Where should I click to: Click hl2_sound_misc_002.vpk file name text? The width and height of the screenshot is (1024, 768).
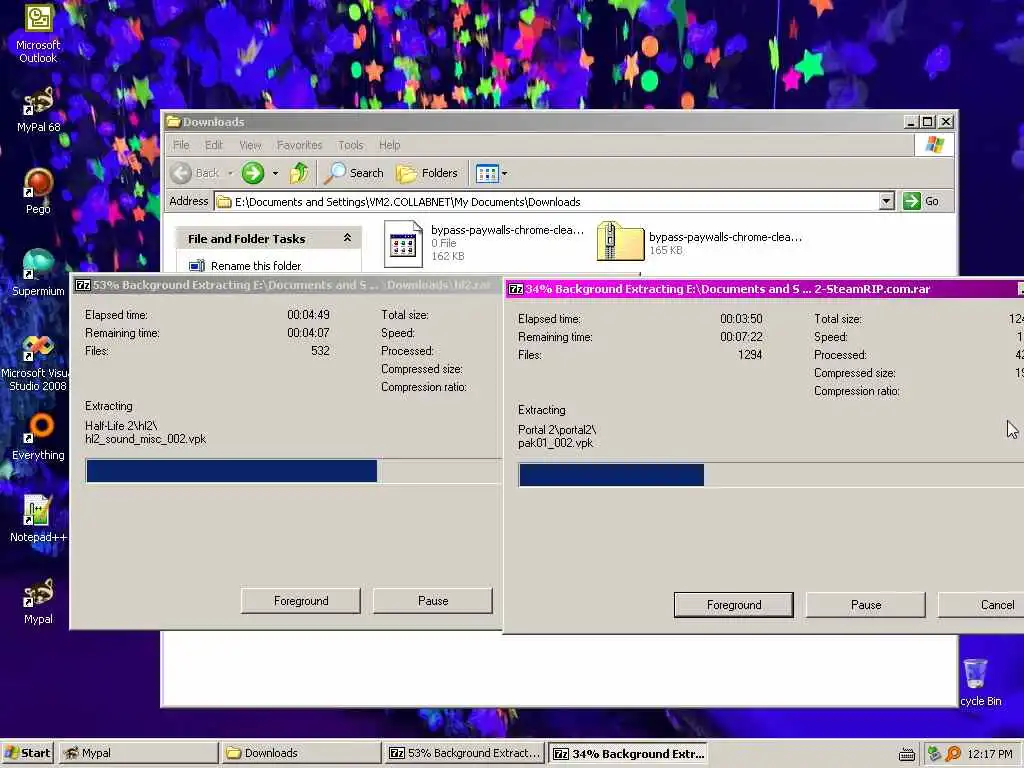(x=146, y=439)
